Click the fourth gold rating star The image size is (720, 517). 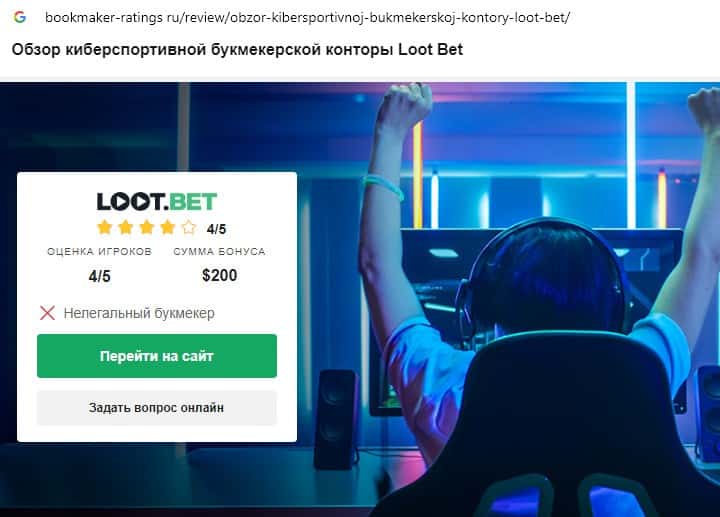click(168, 227)
